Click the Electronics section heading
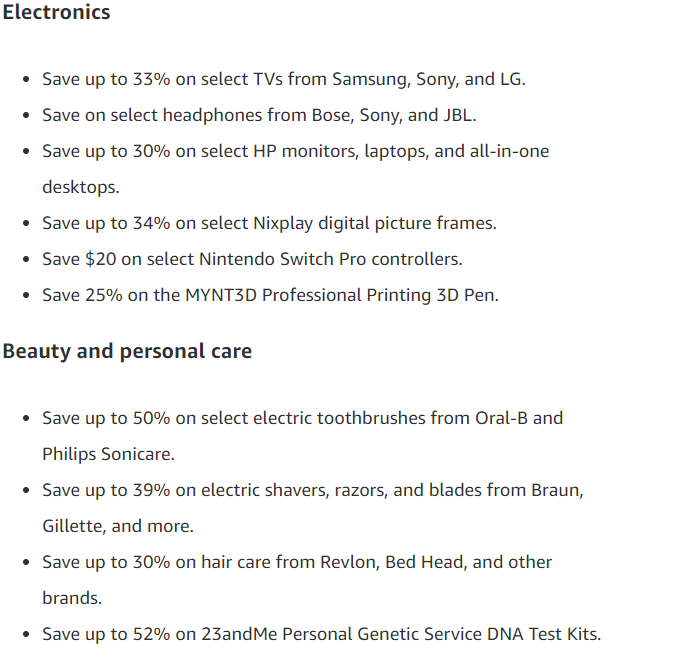Screen dimensions: 700x665 [56, 12]
